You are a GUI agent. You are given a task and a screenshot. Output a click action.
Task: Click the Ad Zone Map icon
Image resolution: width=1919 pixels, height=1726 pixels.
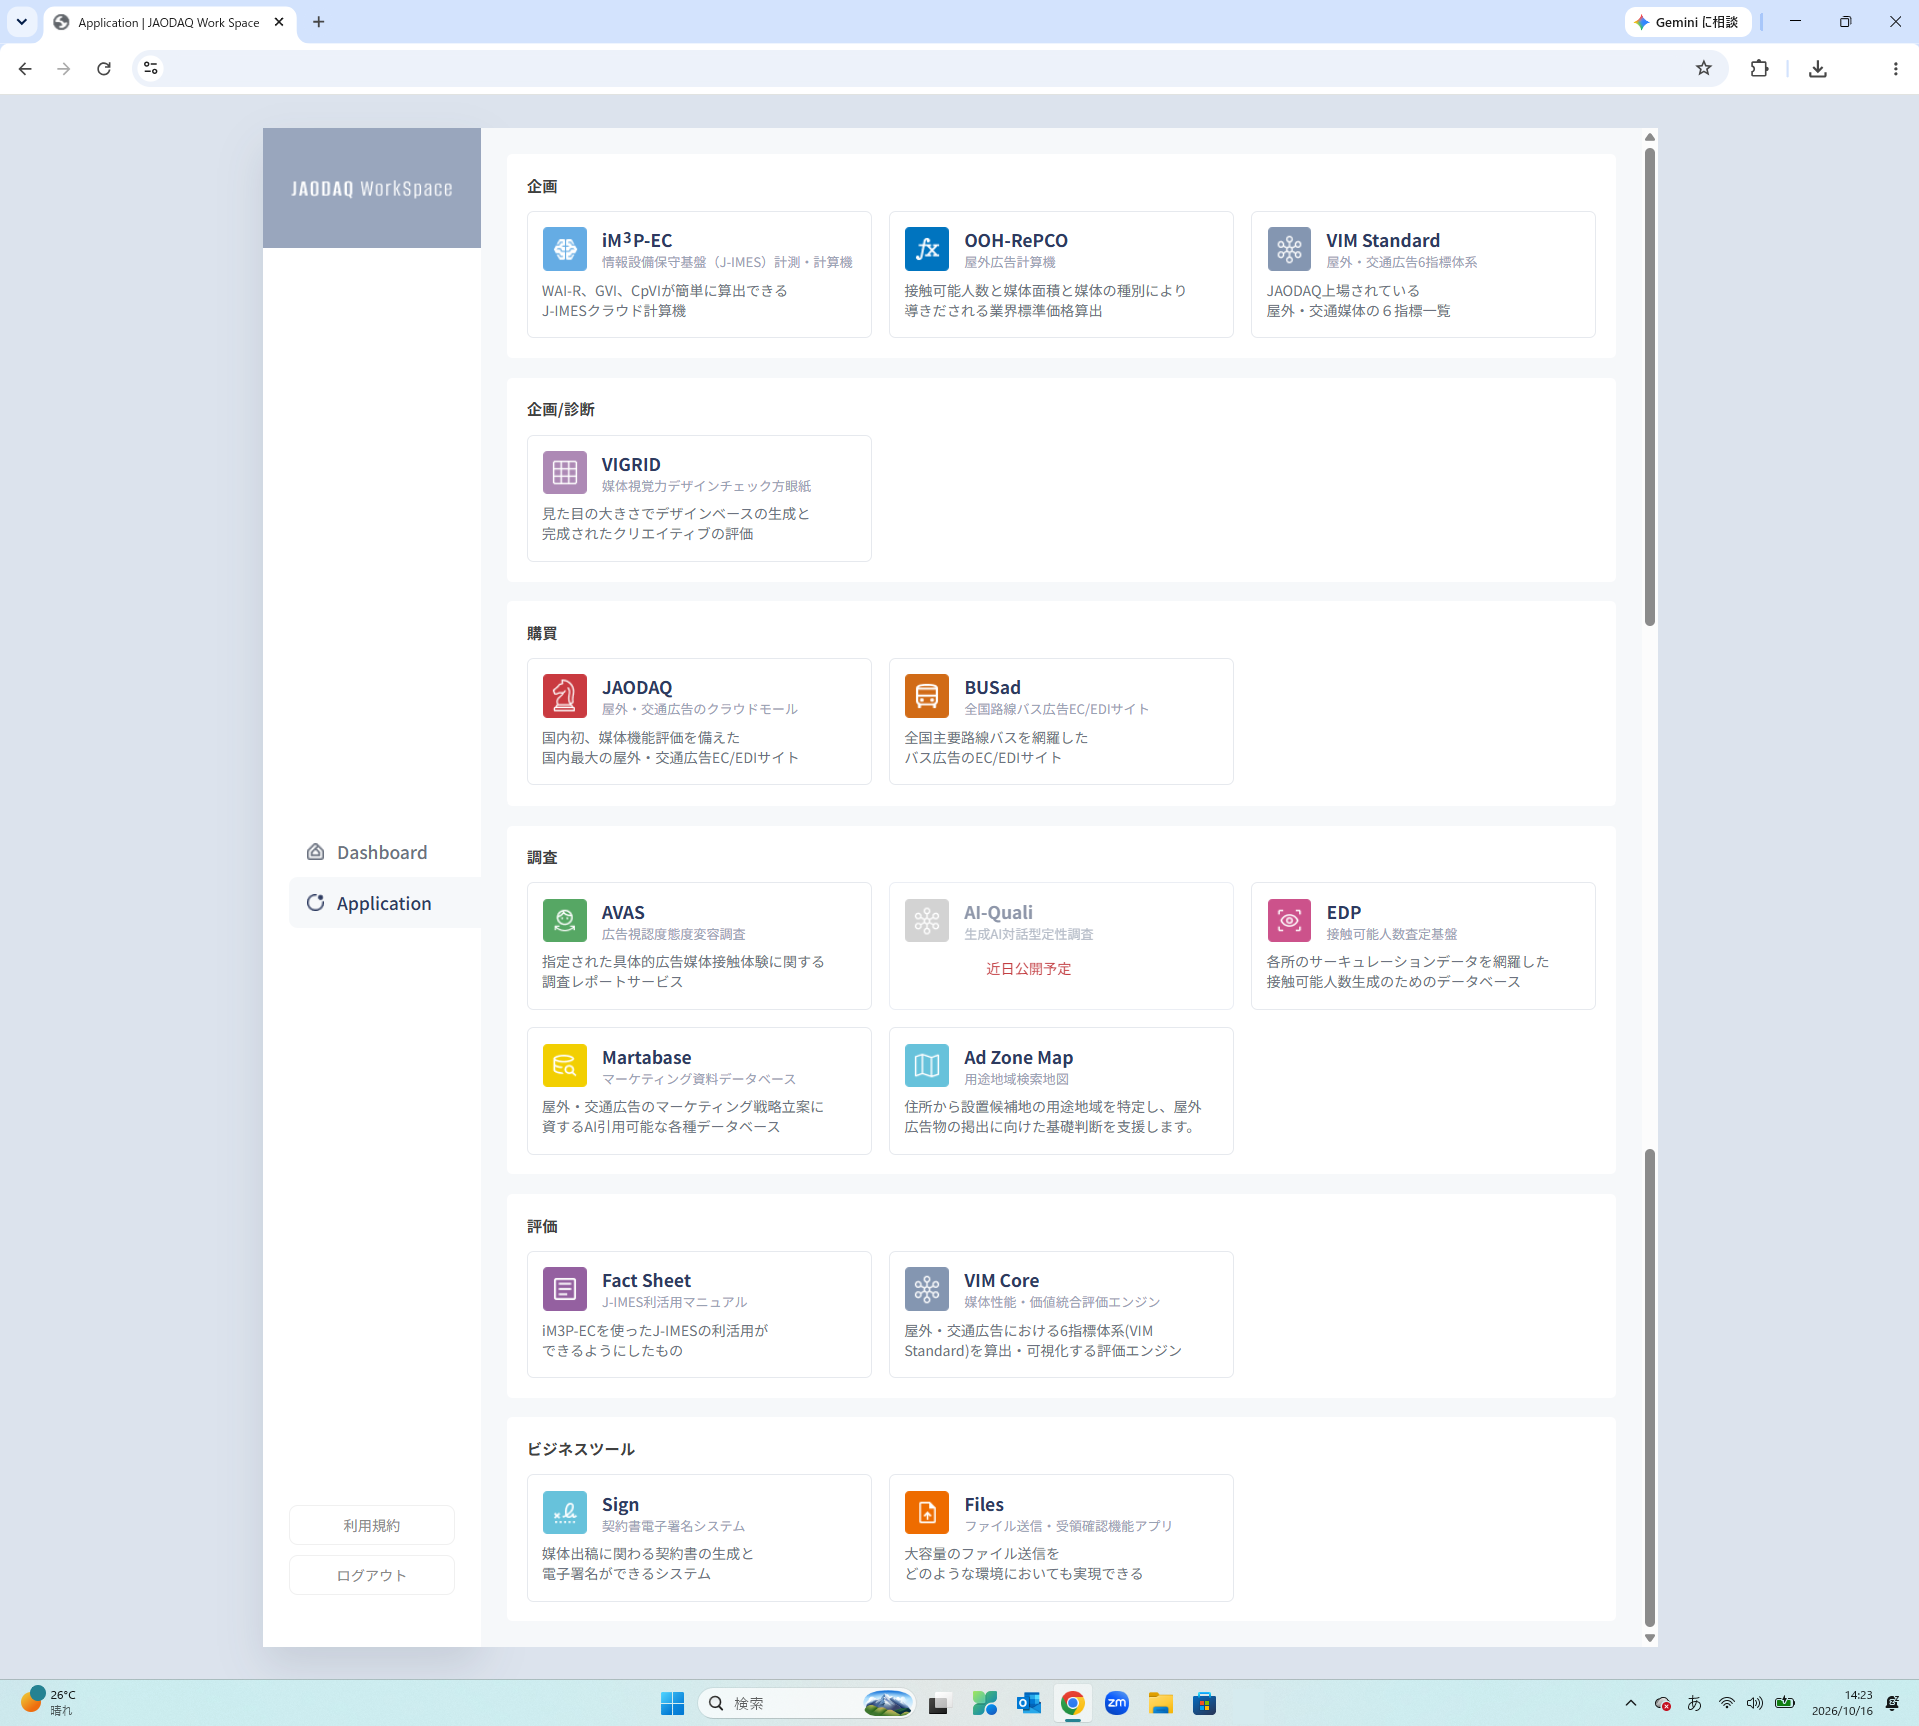926,1065
